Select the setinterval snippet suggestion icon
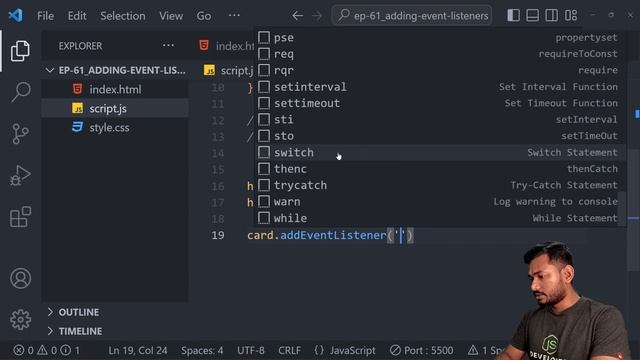This screenshot has height=360, width=640. [x=264, y=87]
